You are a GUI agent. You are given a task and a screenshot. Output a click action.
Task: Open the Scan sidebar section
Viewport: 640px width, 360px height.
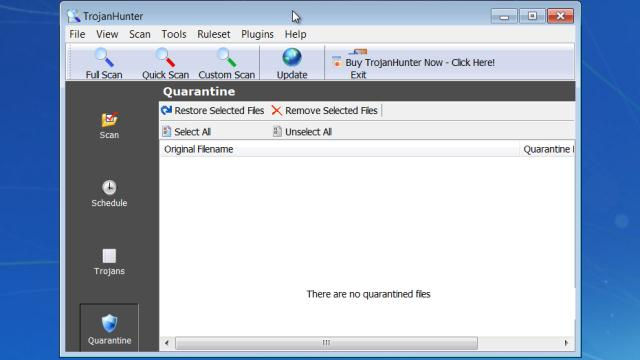(109, 126)
